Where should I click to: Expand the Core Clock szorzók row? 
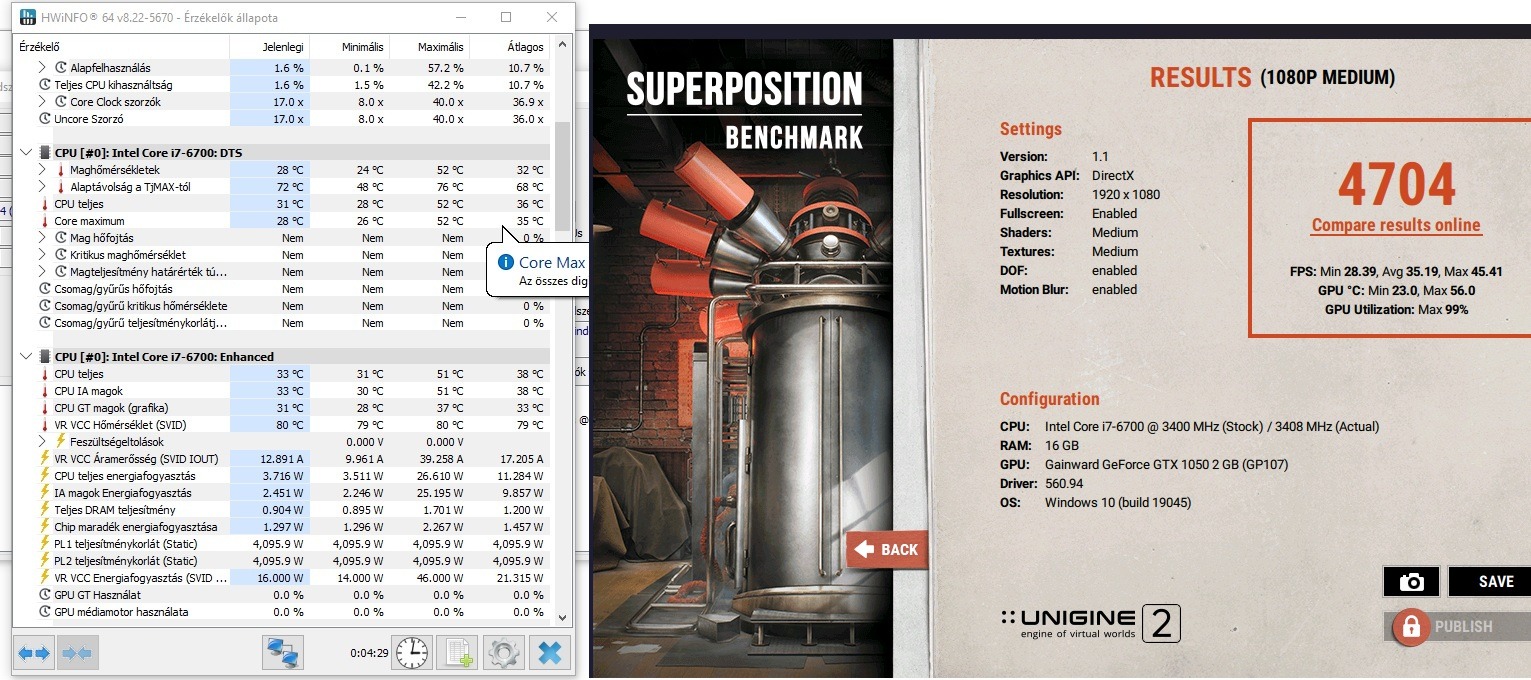click(42, 102)
